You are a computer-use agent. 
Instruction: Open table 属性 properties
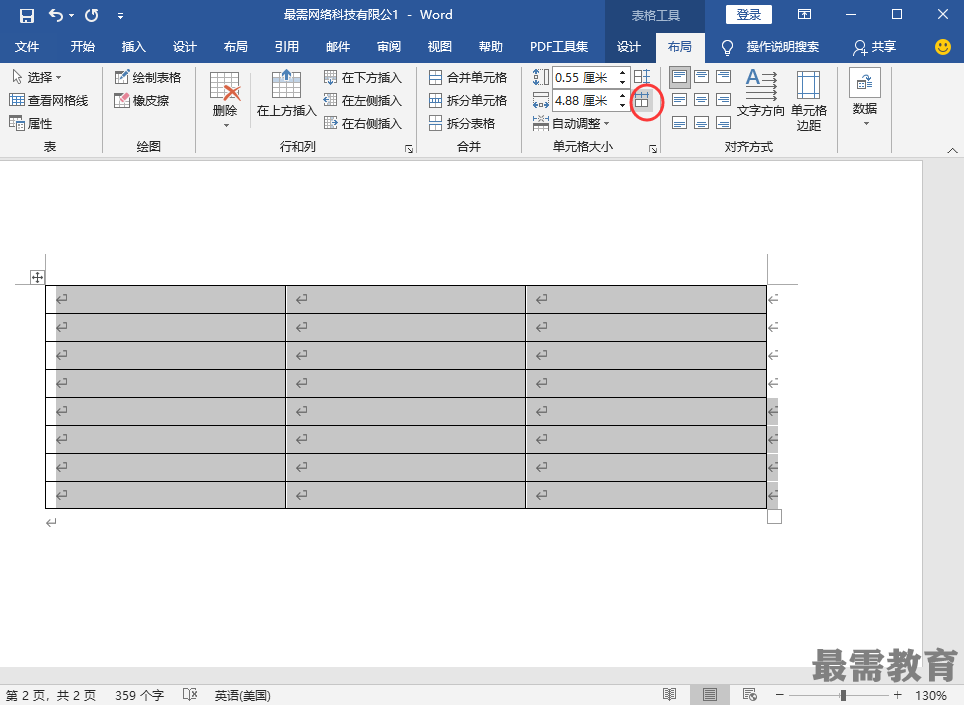click(31, 124)
